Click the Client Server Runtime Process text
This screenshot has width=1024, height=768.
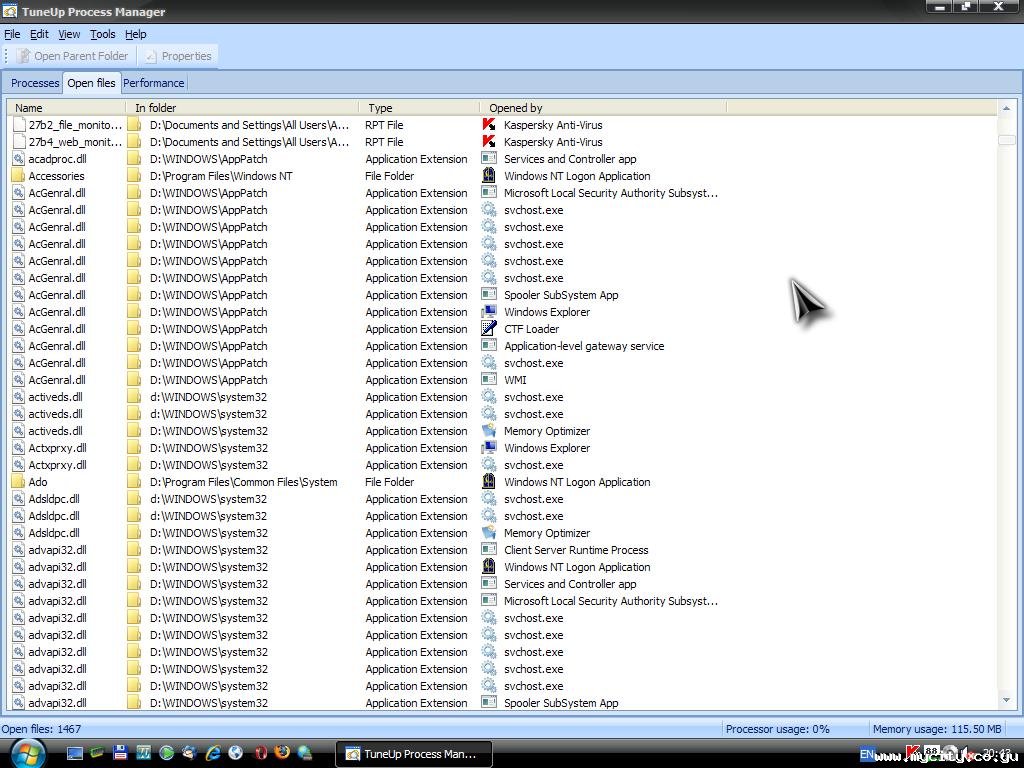576,549
